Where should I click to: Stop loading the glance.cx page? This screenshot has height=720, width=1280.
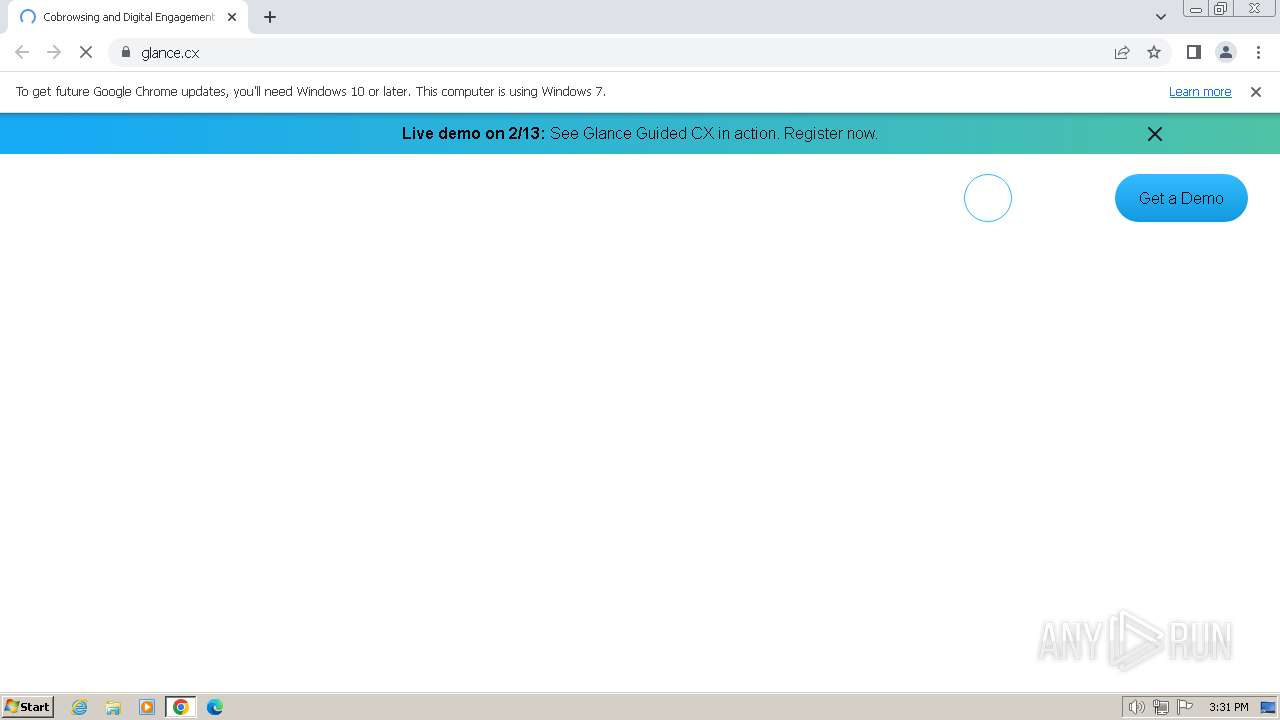click(86, 52)
